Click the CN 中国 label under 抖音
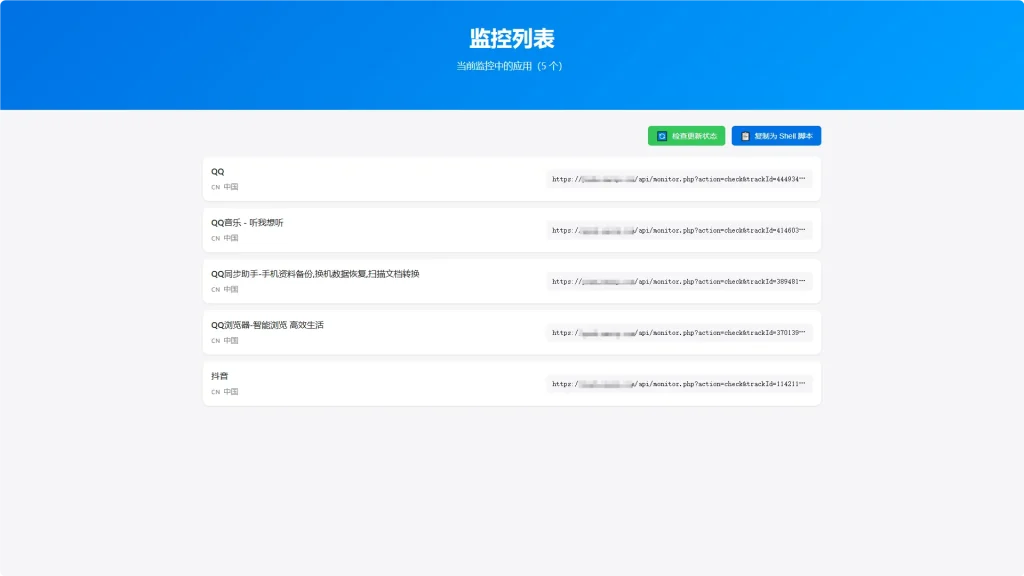Viewport: 1024px width, 576px height. click(x=225, y=392)
